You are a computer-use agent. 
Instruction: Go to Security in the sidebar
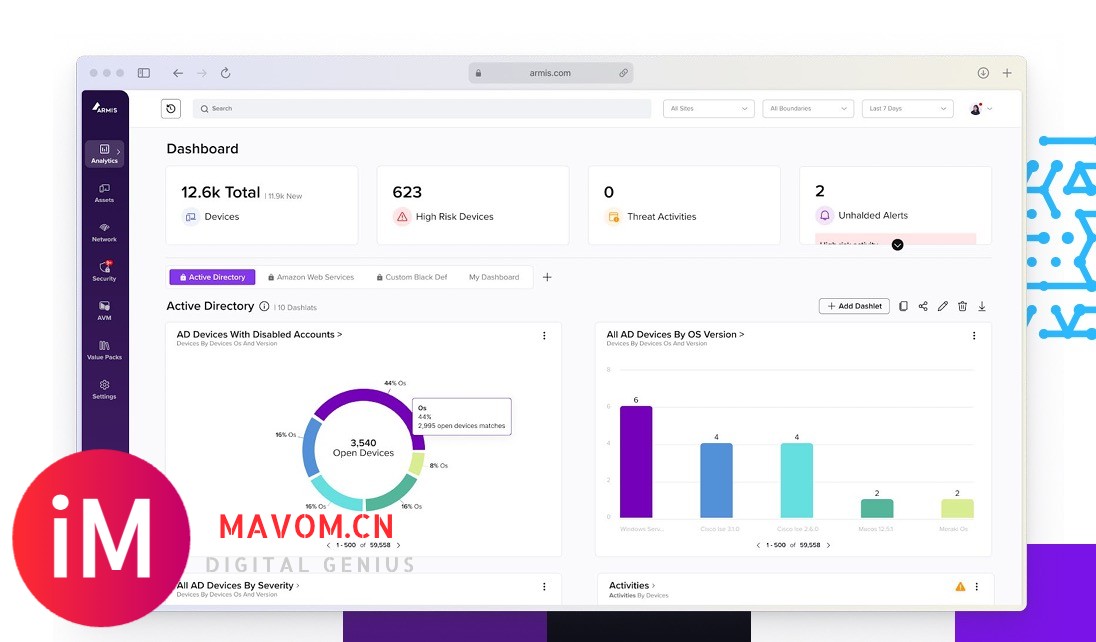(x=104, y=271)
